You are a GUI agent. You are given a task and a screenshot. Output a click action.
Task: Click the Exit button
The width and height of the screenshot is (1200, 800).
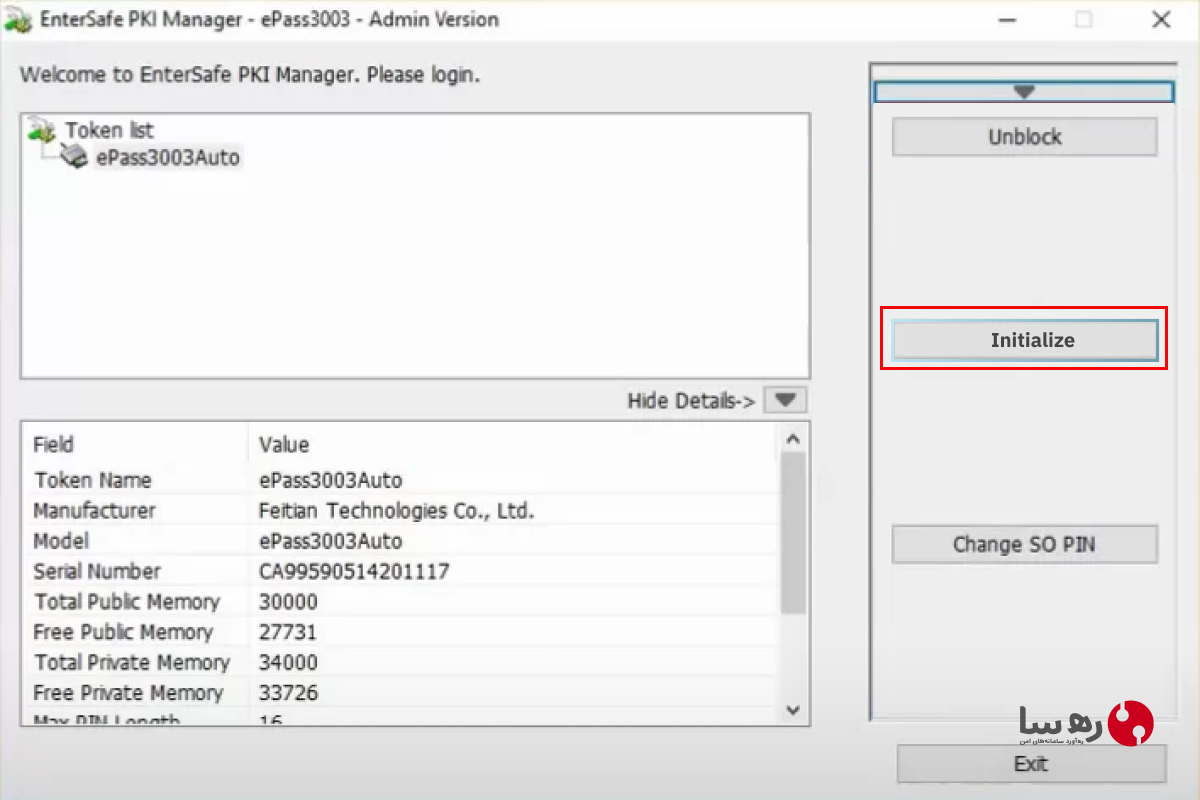tap(1031, 764)
